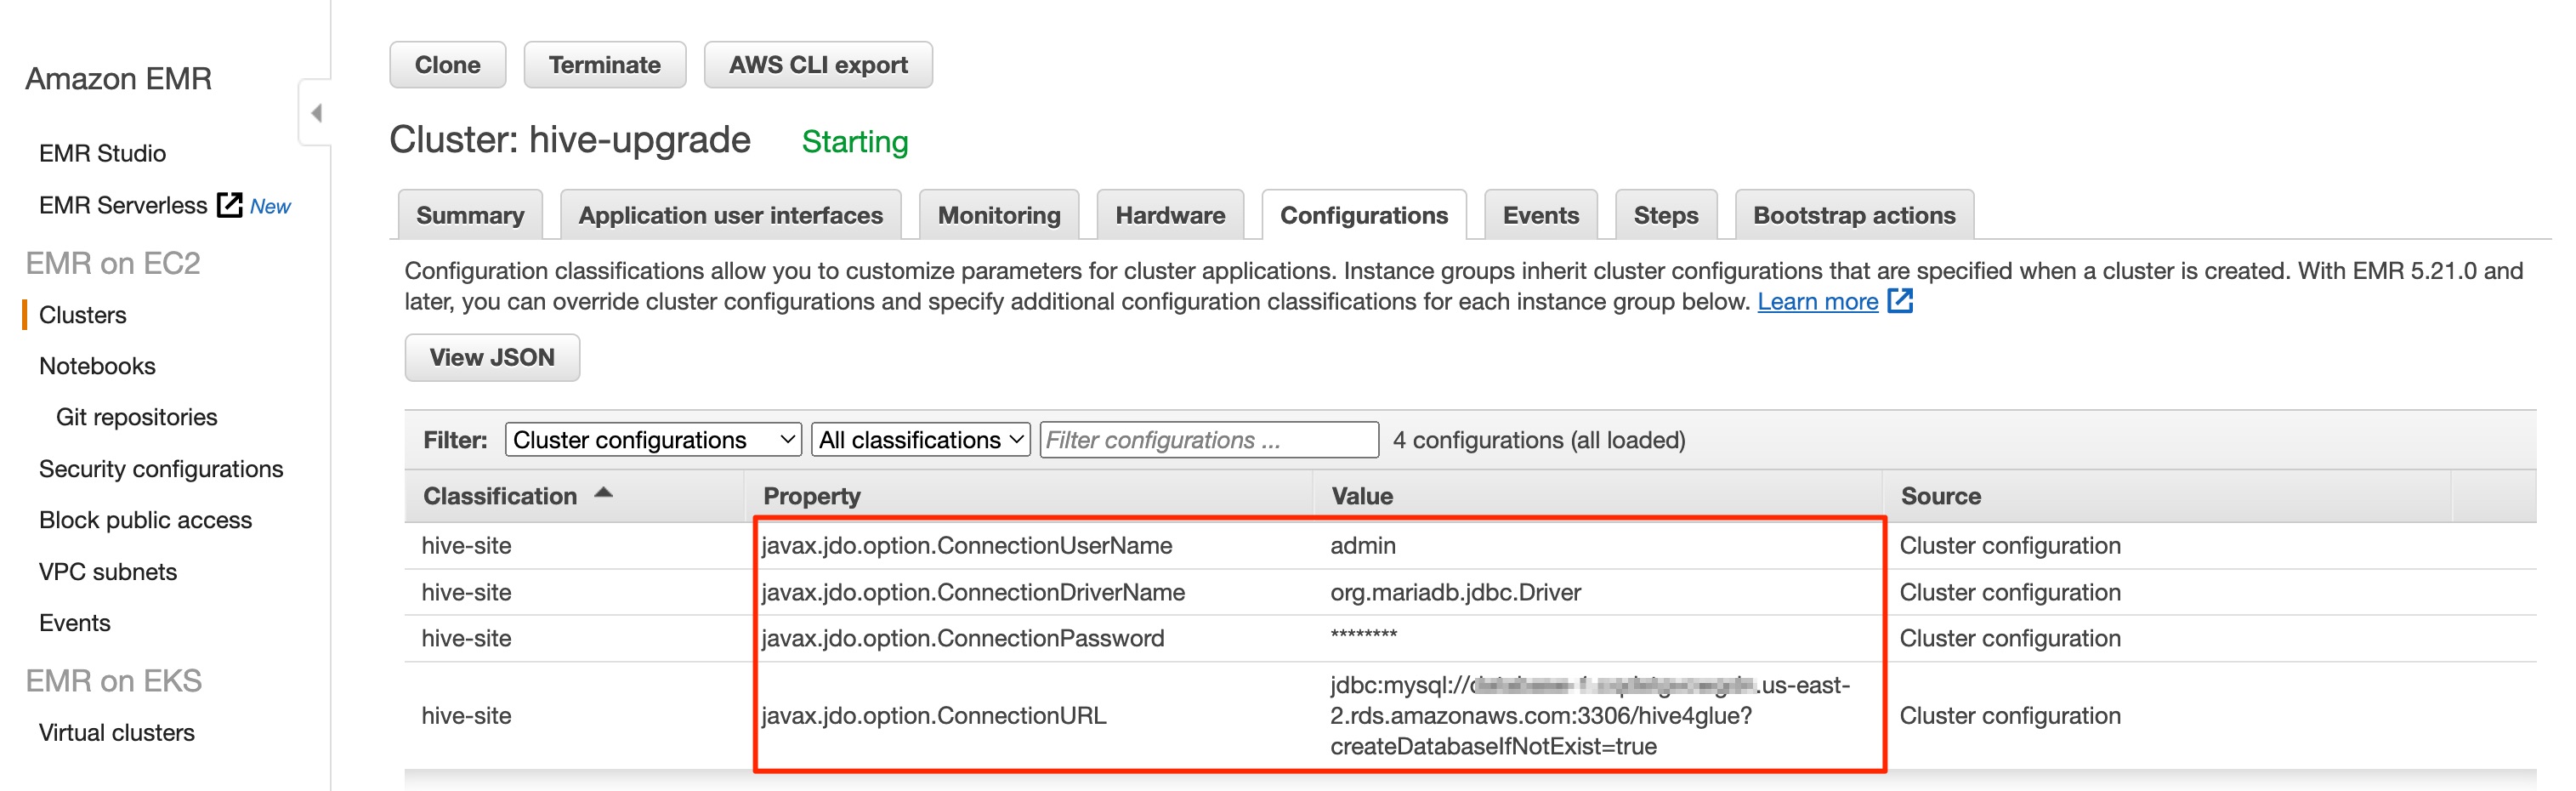Select the javax.jdo.option.ConnectionUserName property cell

pyautogui.click(x=967, y=546)
